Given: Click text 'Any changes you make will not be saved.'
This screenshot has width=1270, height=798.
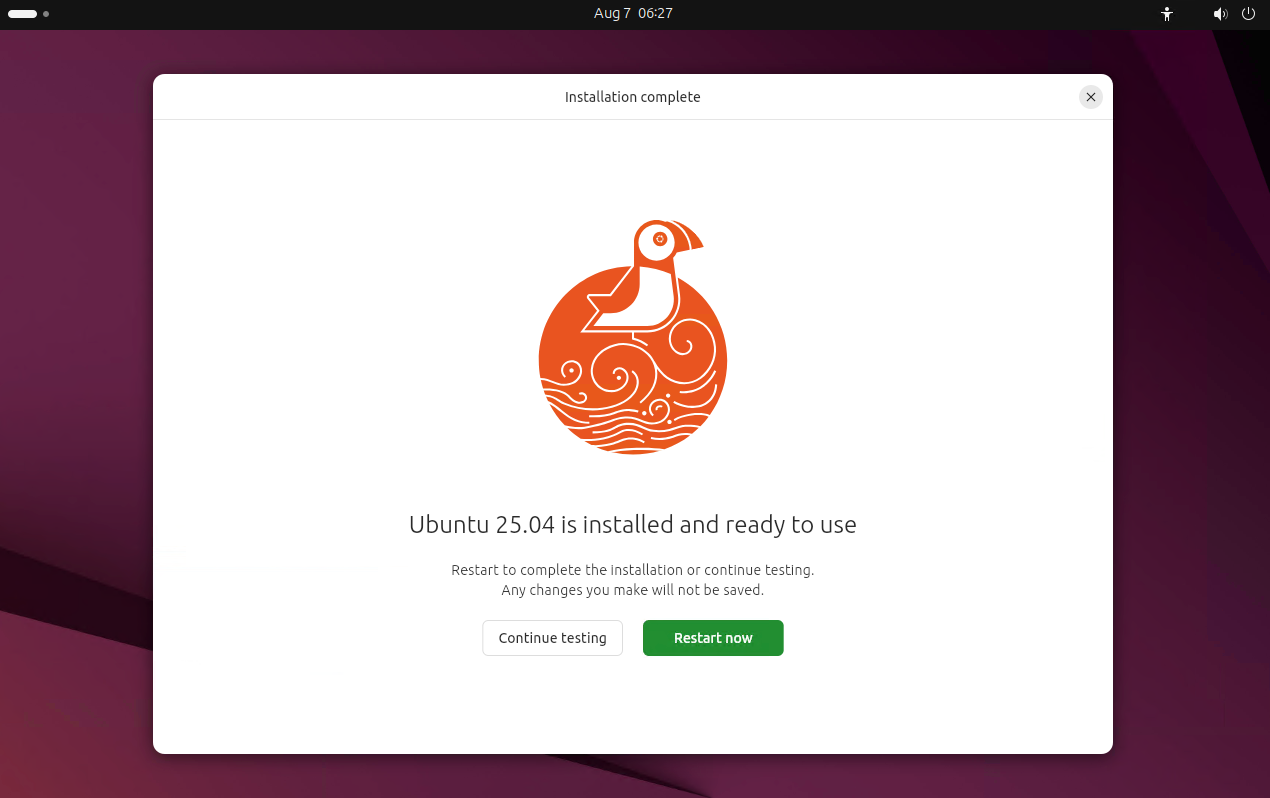Looking at the screenshot, I should click(x=633, y=590).
